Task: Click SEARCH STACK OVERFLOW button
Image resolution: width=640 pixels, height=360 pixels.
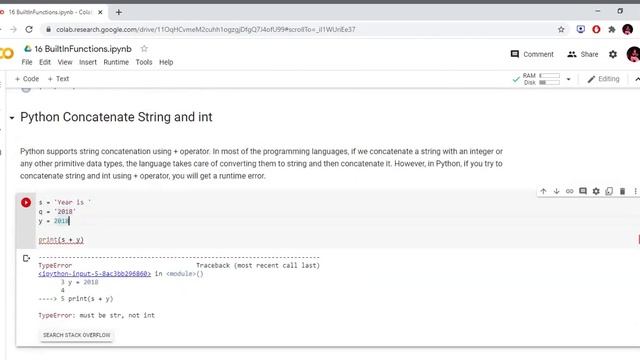Action: [x=77, y=335]
